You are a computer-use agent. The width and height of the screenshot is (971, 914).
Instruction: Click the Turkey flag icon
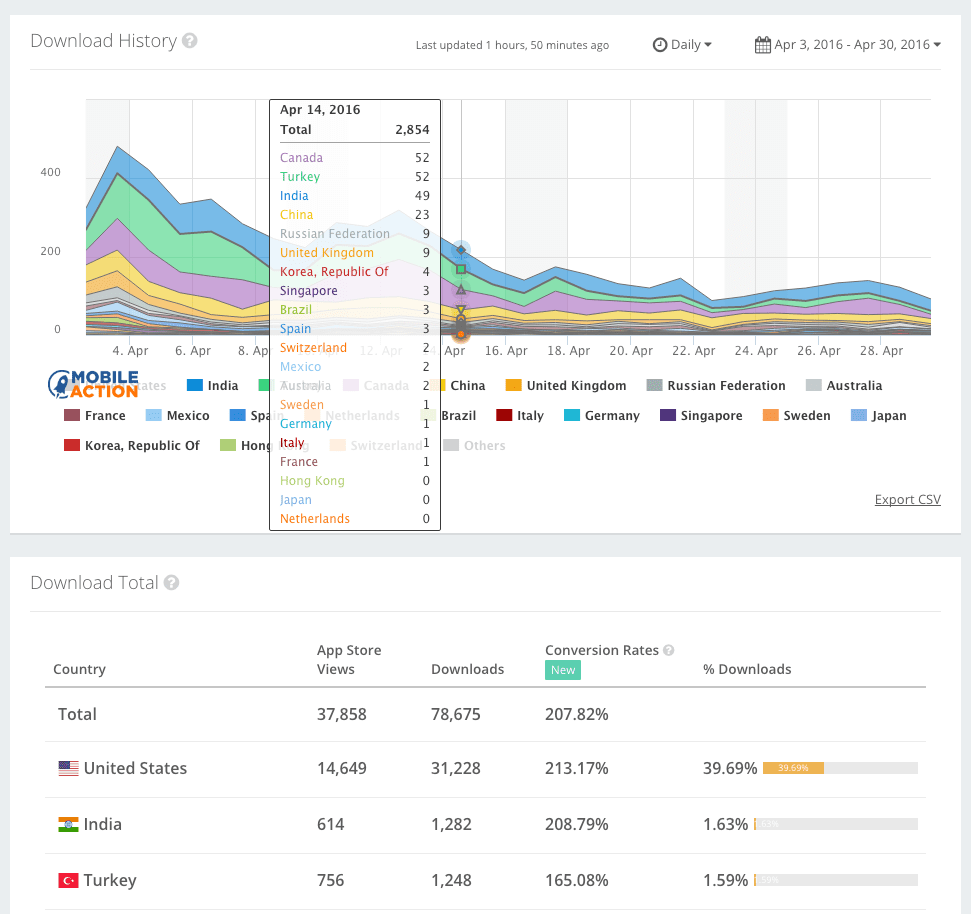(x=68, y=881)
